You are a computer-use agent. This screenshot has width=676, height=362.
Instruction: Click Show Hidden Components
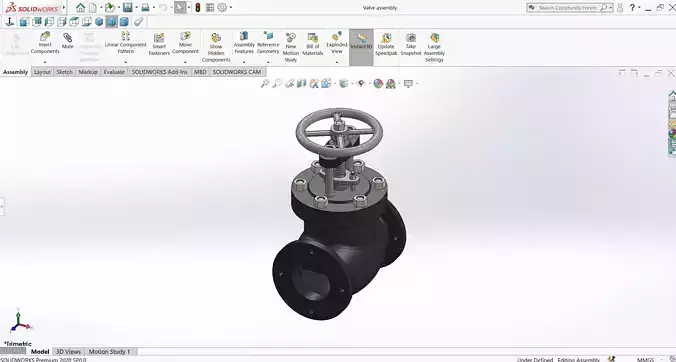pos(216,47)
